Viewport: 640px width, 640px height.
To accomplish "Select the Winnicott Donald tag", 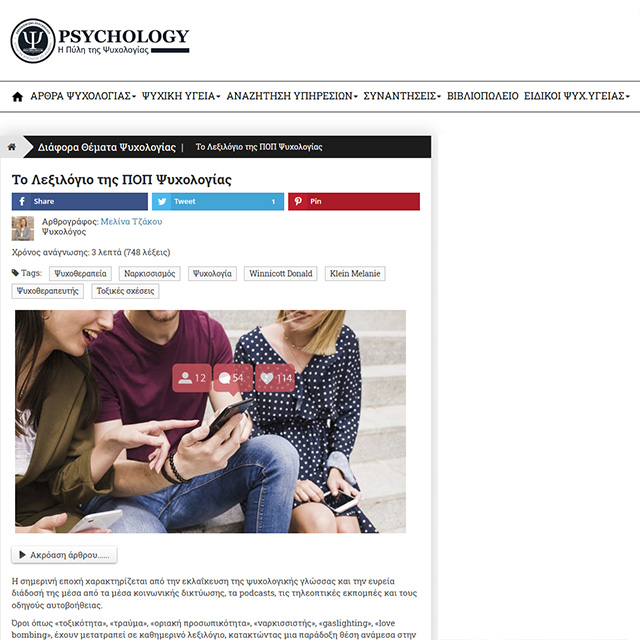I will (281, 273).
